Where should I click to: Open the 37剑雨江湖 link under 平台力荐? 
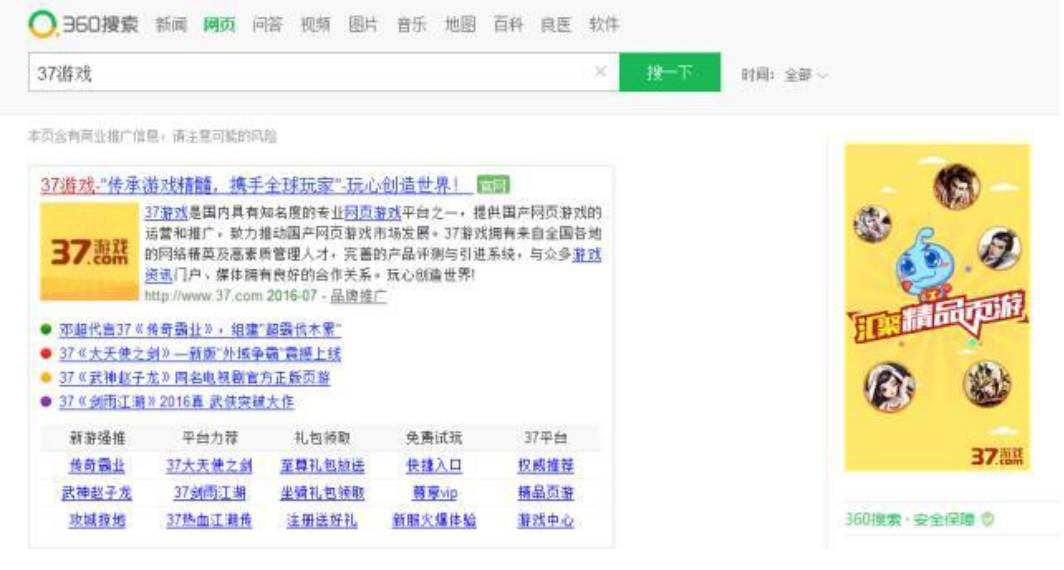tap(209, 493)
